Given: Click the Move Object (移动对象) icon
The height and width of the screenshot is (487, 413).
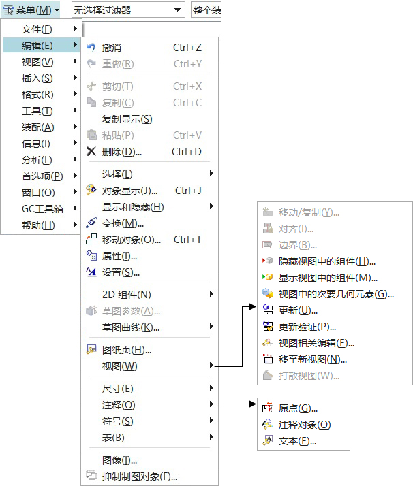Looking at the screenshot, I should [91, 239].
